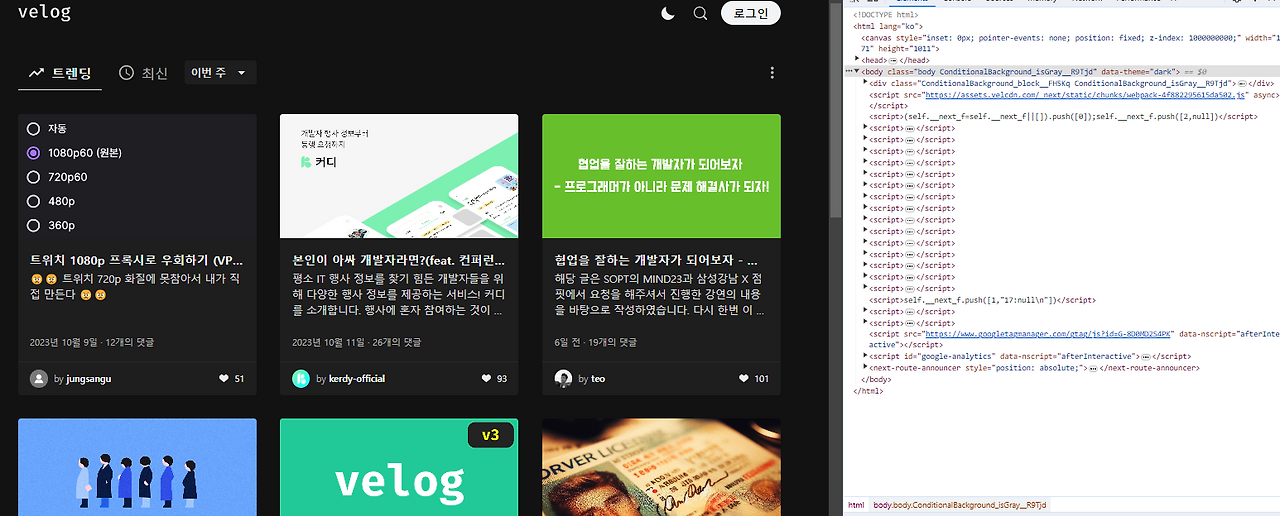Switch to the 최신 tab

[143, 73]
